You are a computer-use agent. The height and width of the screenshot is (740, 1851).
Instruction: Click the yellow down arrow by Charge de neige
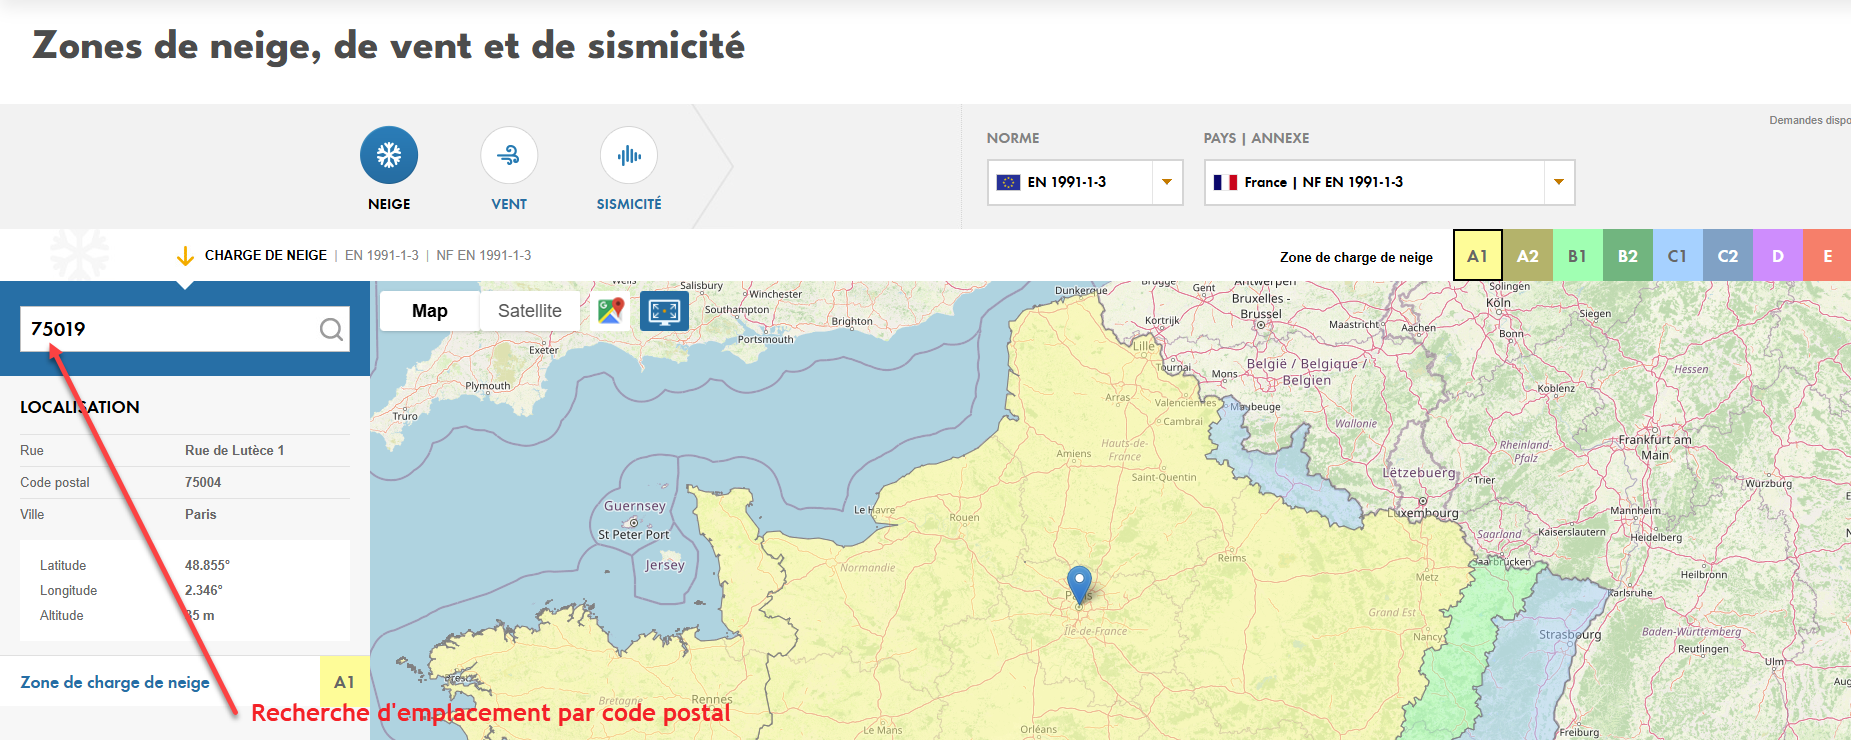tap(185, 256)
